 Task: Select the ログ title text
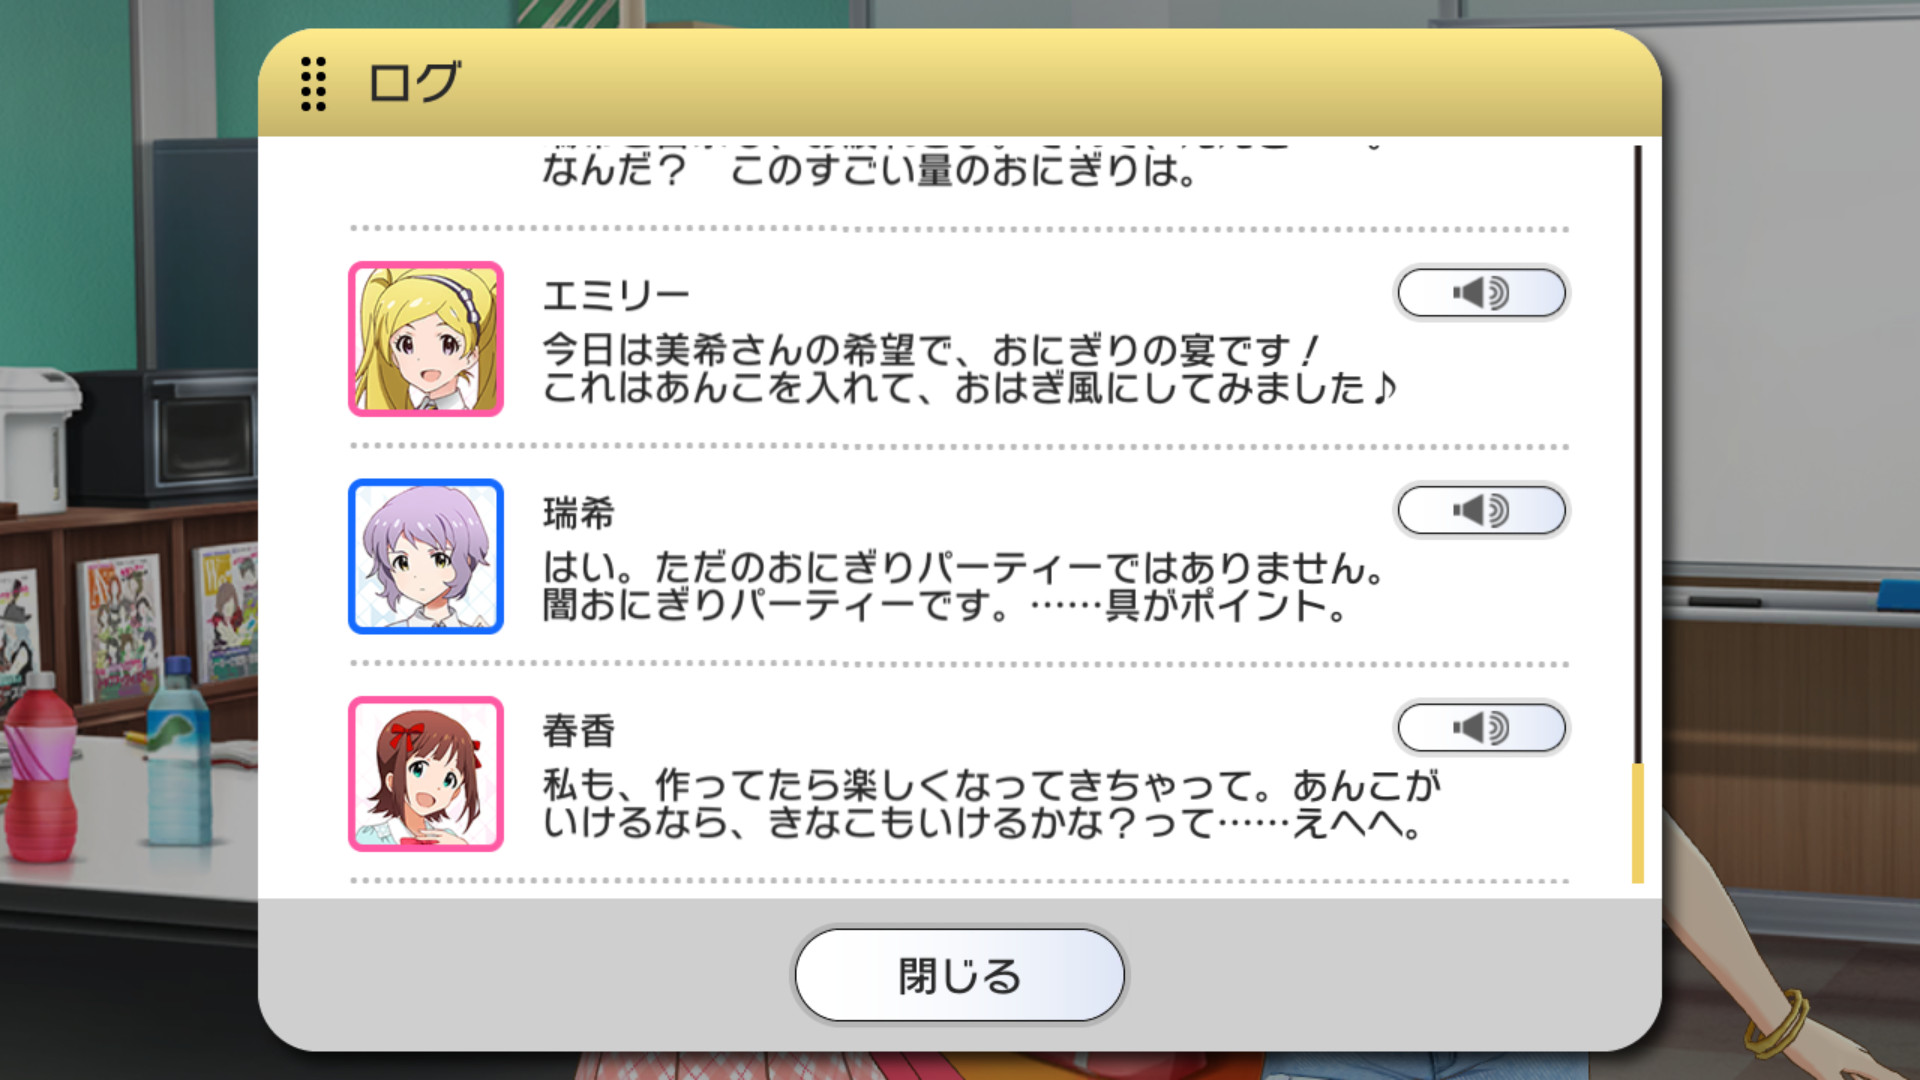pyautogui.click(x=414, y=82)
